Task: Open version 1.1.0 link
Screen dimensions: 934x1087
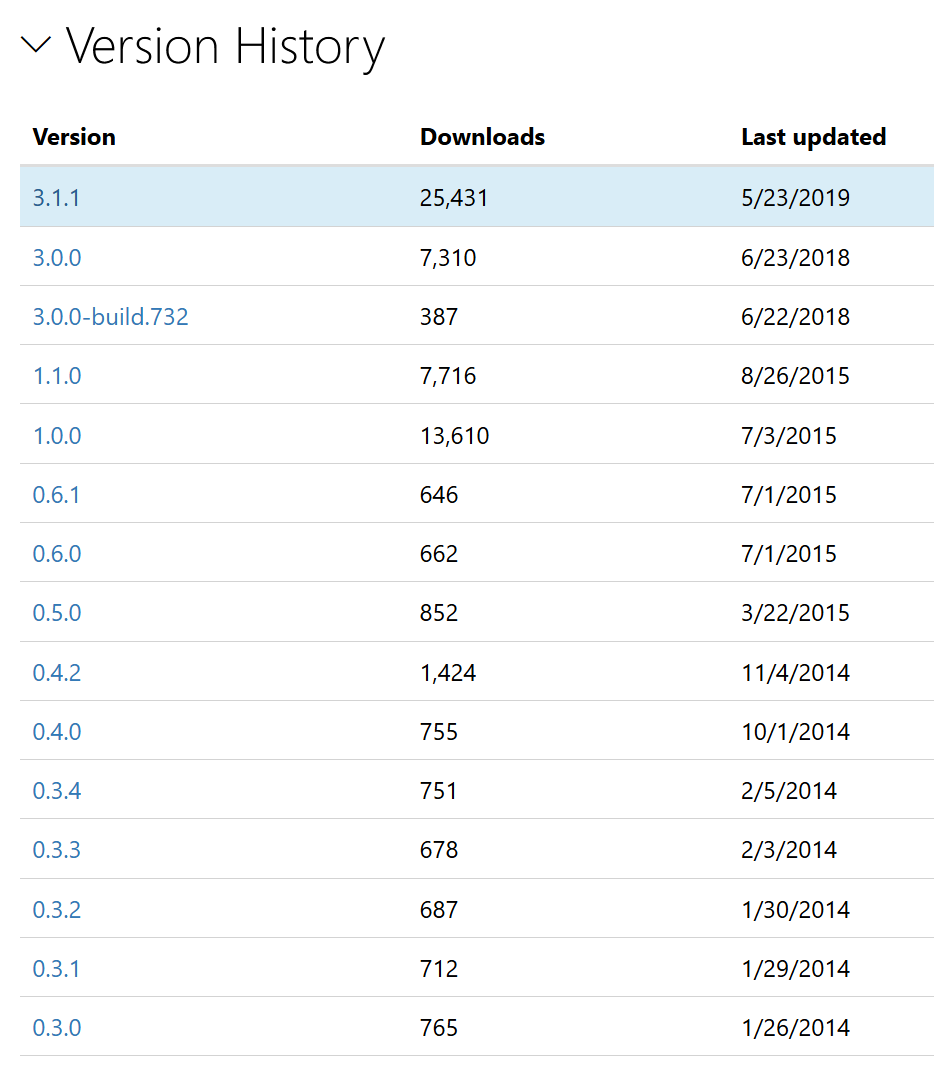Action: 57,376
